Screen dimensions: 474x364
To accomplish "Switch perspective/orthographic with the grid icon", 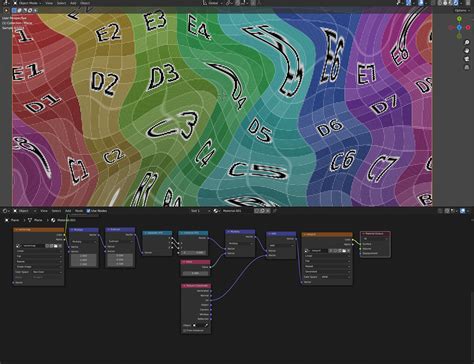I will point(467,67).
